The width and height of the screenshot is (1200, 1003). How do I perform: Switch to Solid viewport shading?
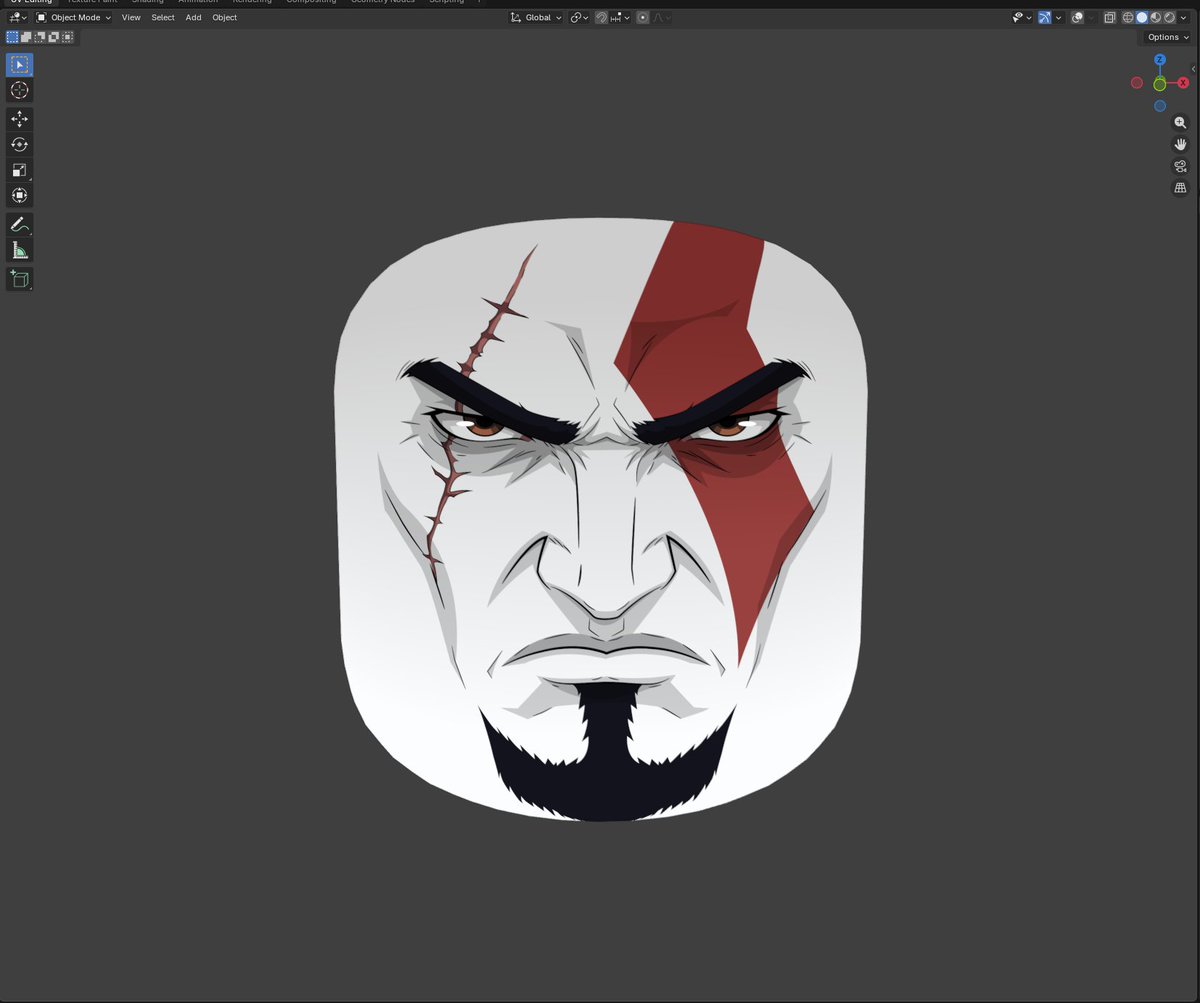[1142, 18]
